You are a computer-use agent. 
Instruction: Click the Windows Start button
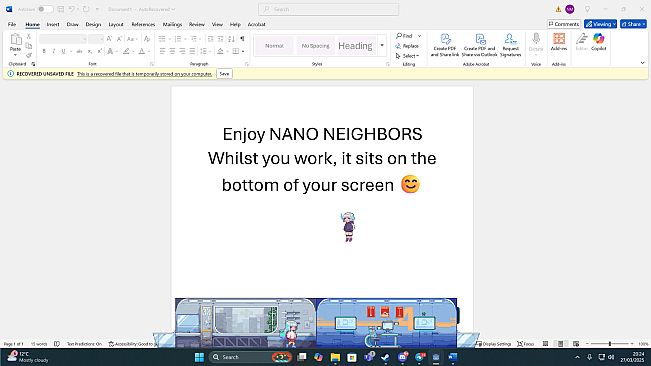(199, 357)
